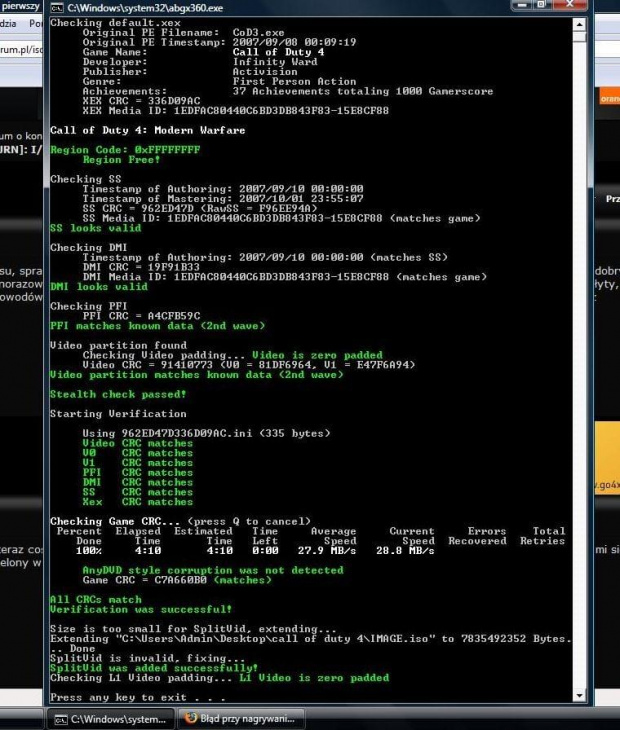
Task: Click 'Game CRC = C7A660B0' line
Action: (177, 580)
